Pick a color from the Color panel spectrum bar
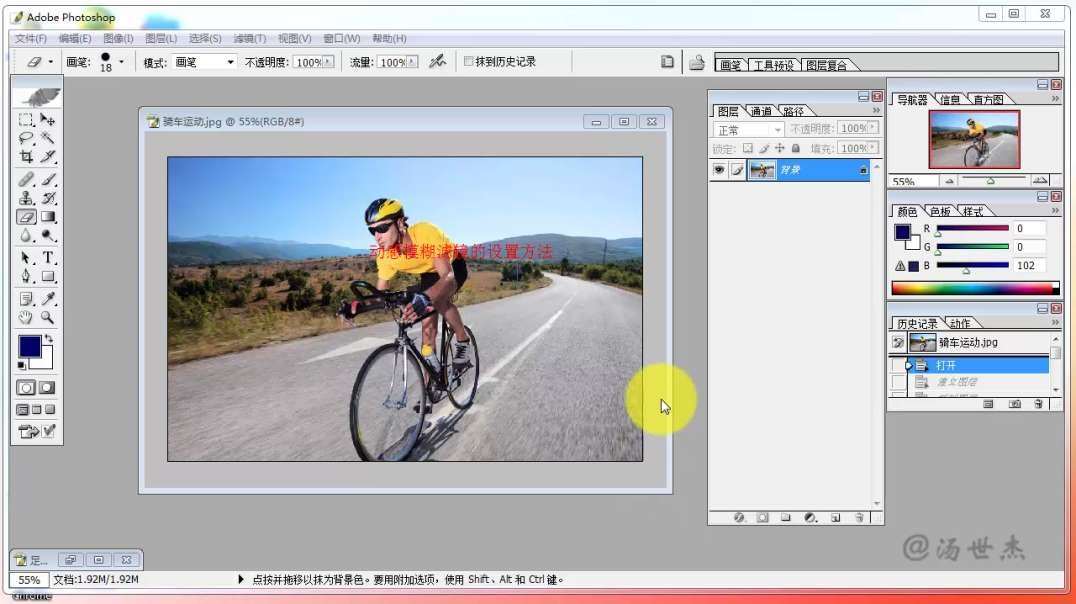The height and width of the screenshot is (604, 1076). [975, 288]
